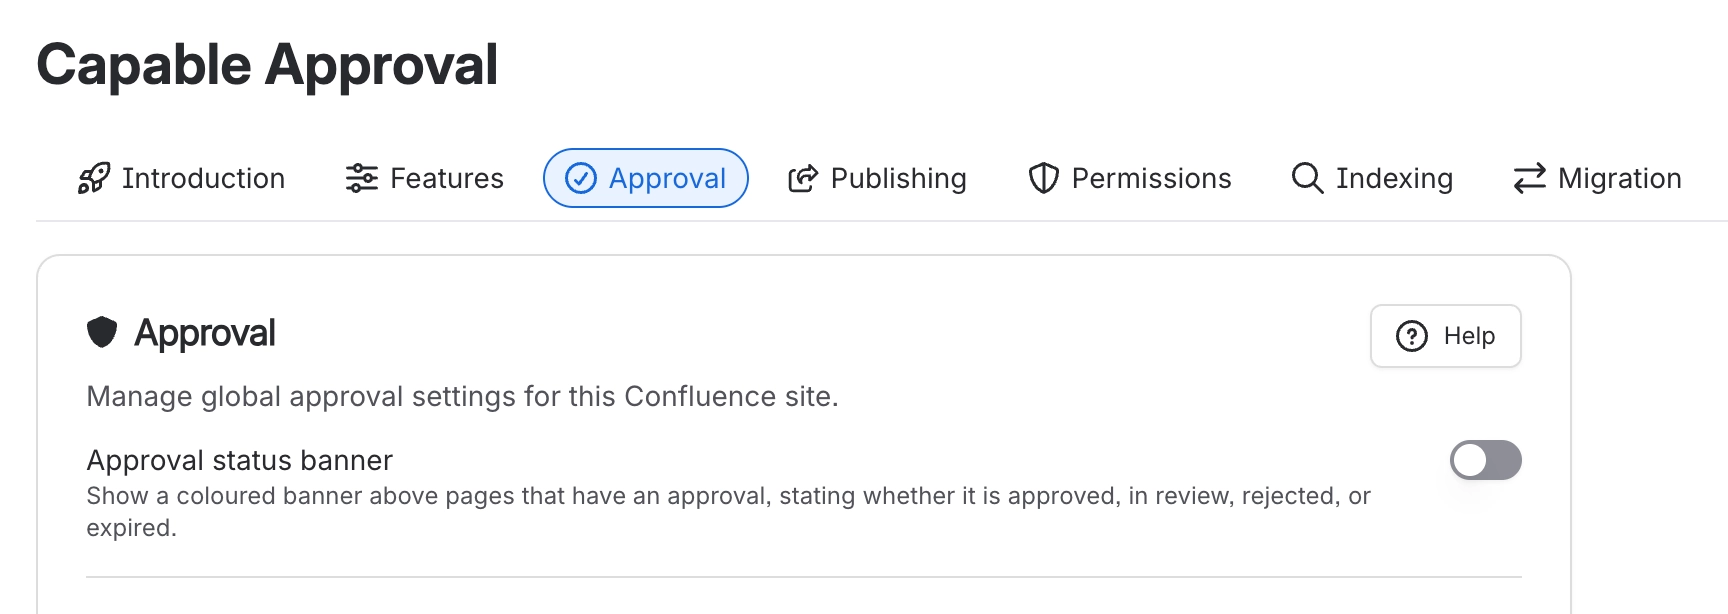Click the Approval status banner label
Image resolution: width=1728 pixels, height=614 pixels.
pos(240,460)
